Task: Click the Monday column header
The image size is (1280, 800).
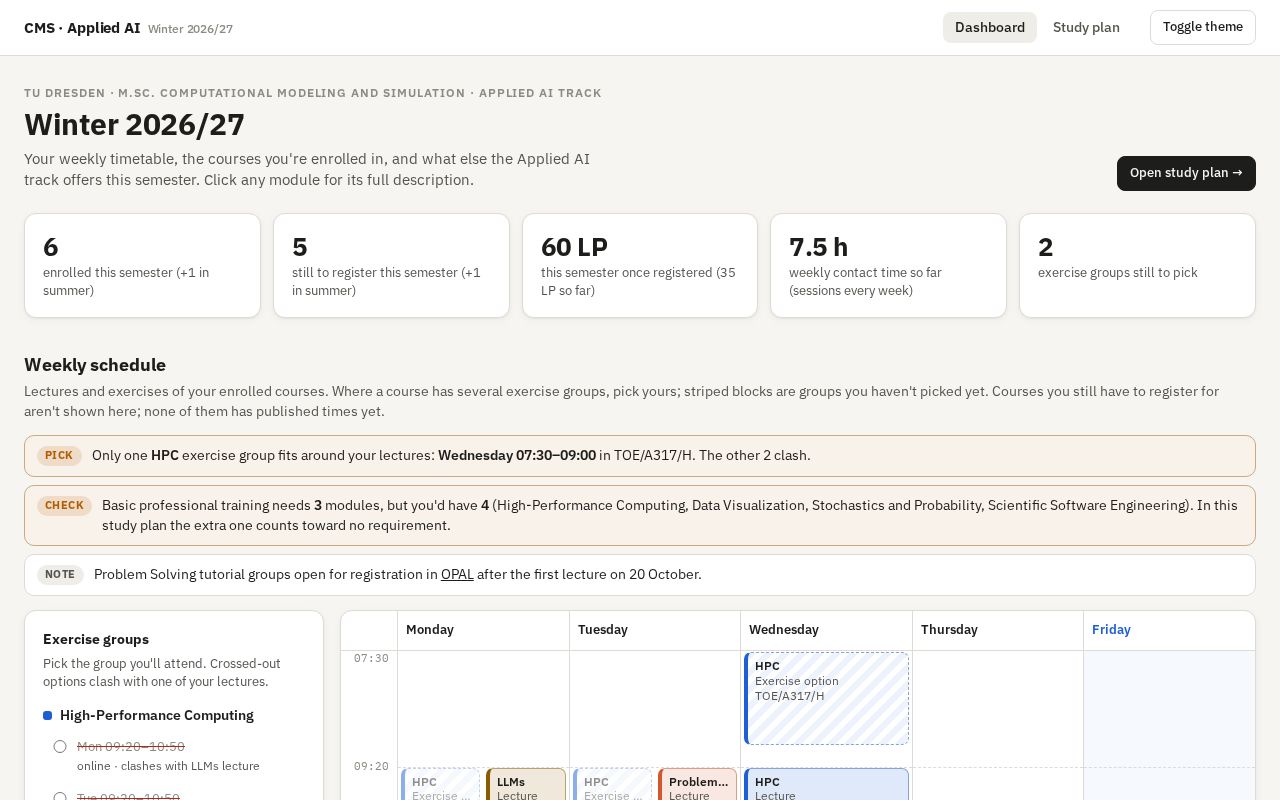Action: [x=484, y=630]
